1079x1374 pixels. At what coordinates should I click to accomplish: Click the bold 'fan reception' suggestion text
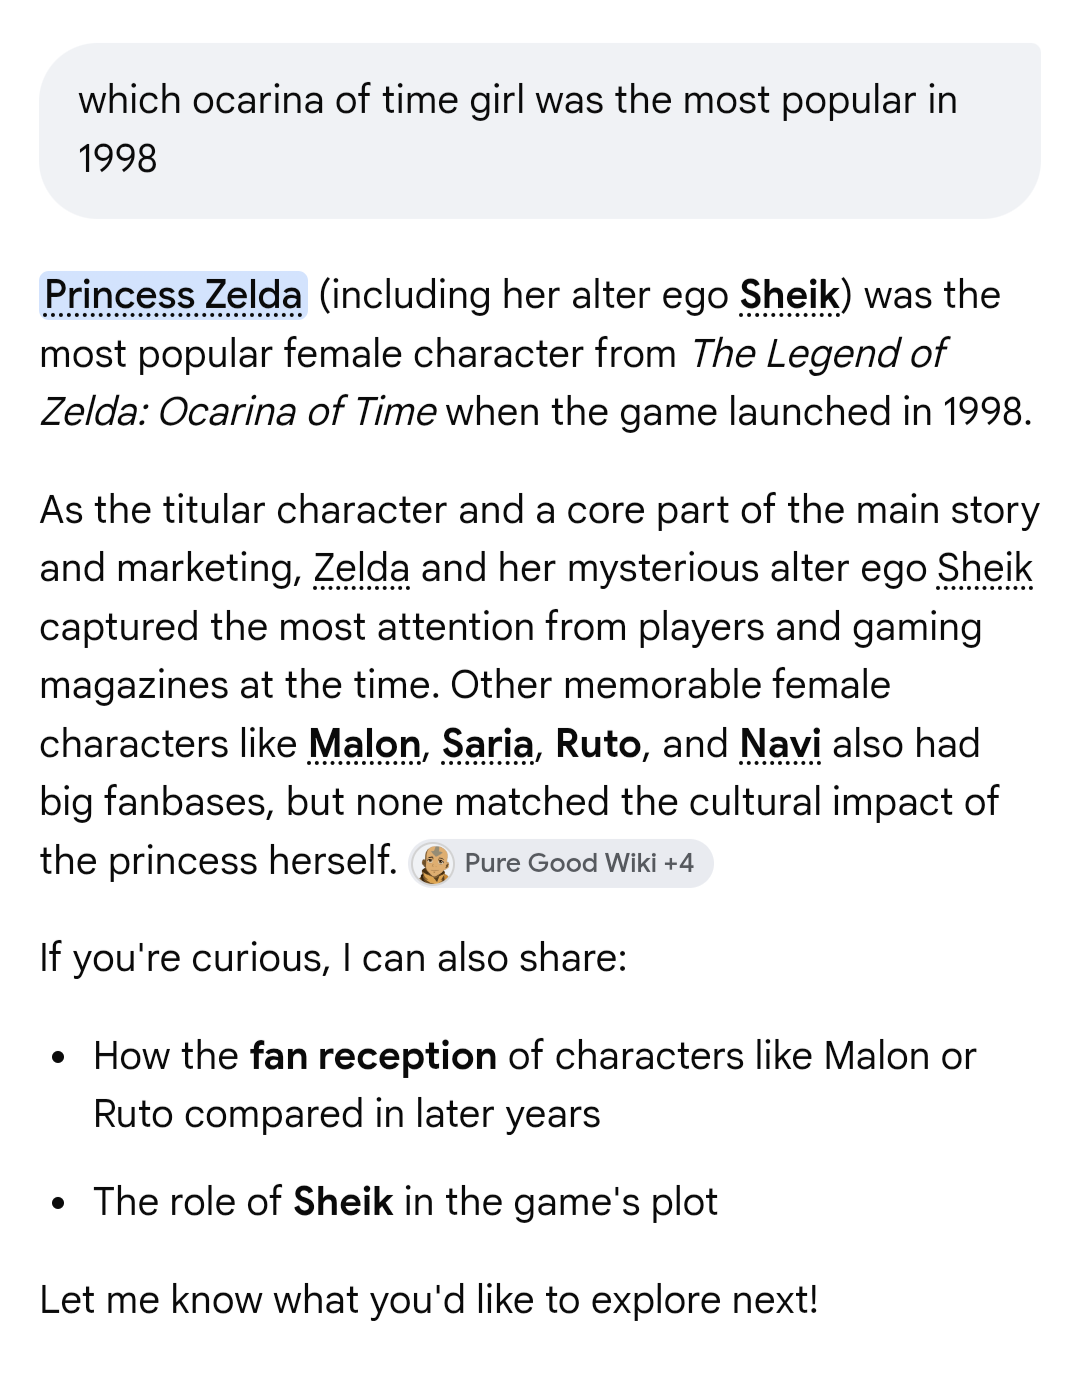373,1056
